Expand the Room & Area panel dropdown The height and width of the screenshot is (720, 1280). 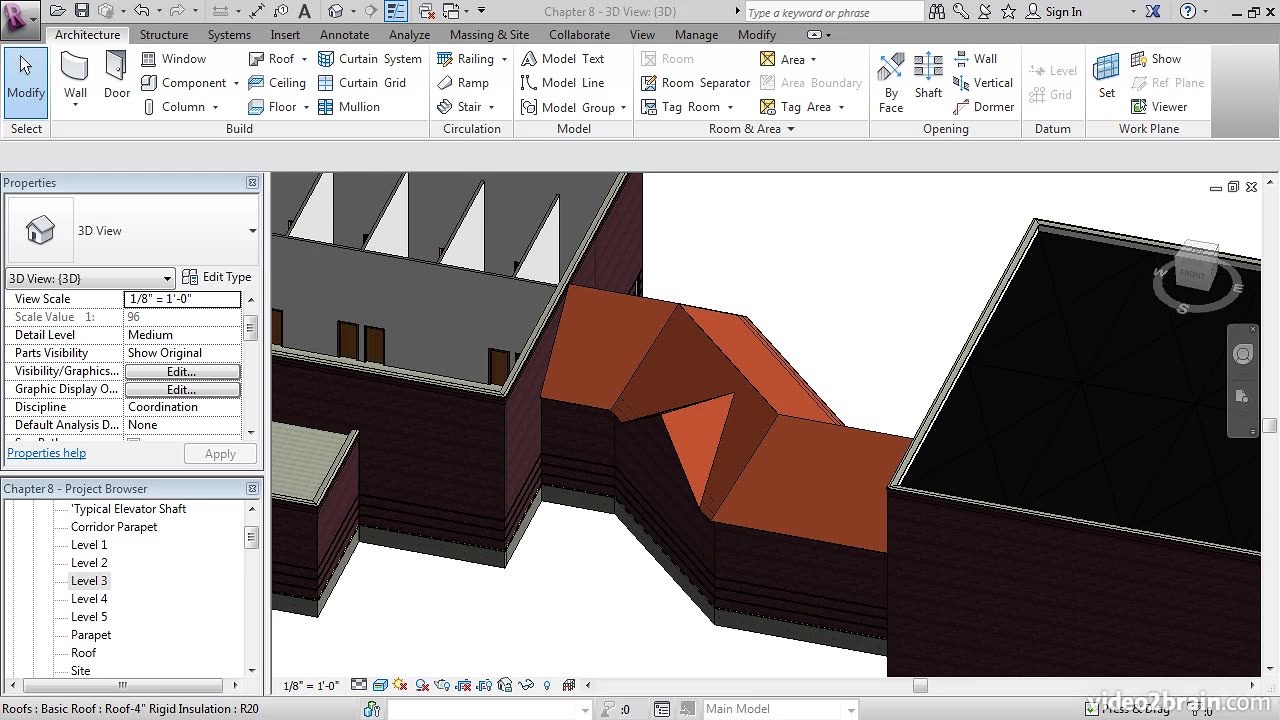coord(790,129)
